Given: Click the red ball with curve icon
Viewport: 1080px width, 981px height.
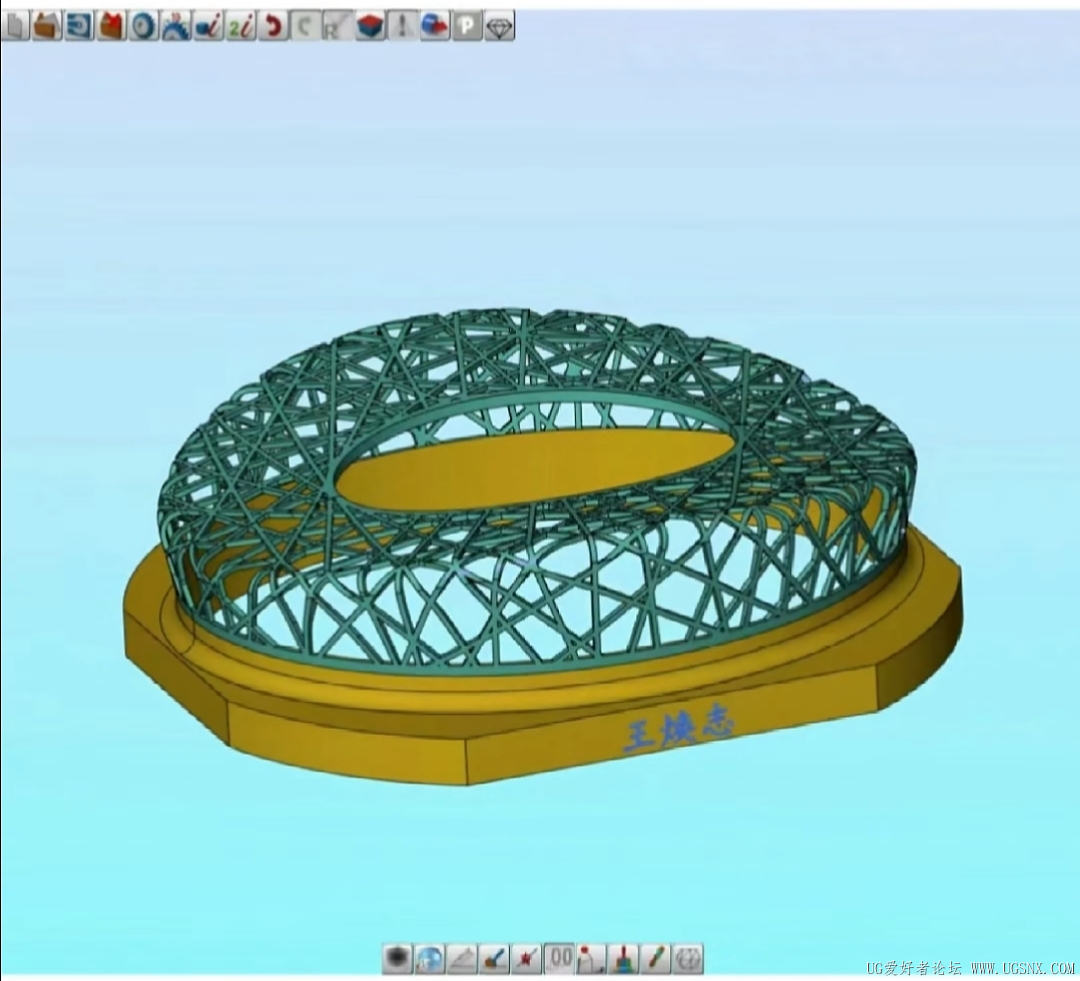Looking at the screenshot, I should click(x=591, y=958).
